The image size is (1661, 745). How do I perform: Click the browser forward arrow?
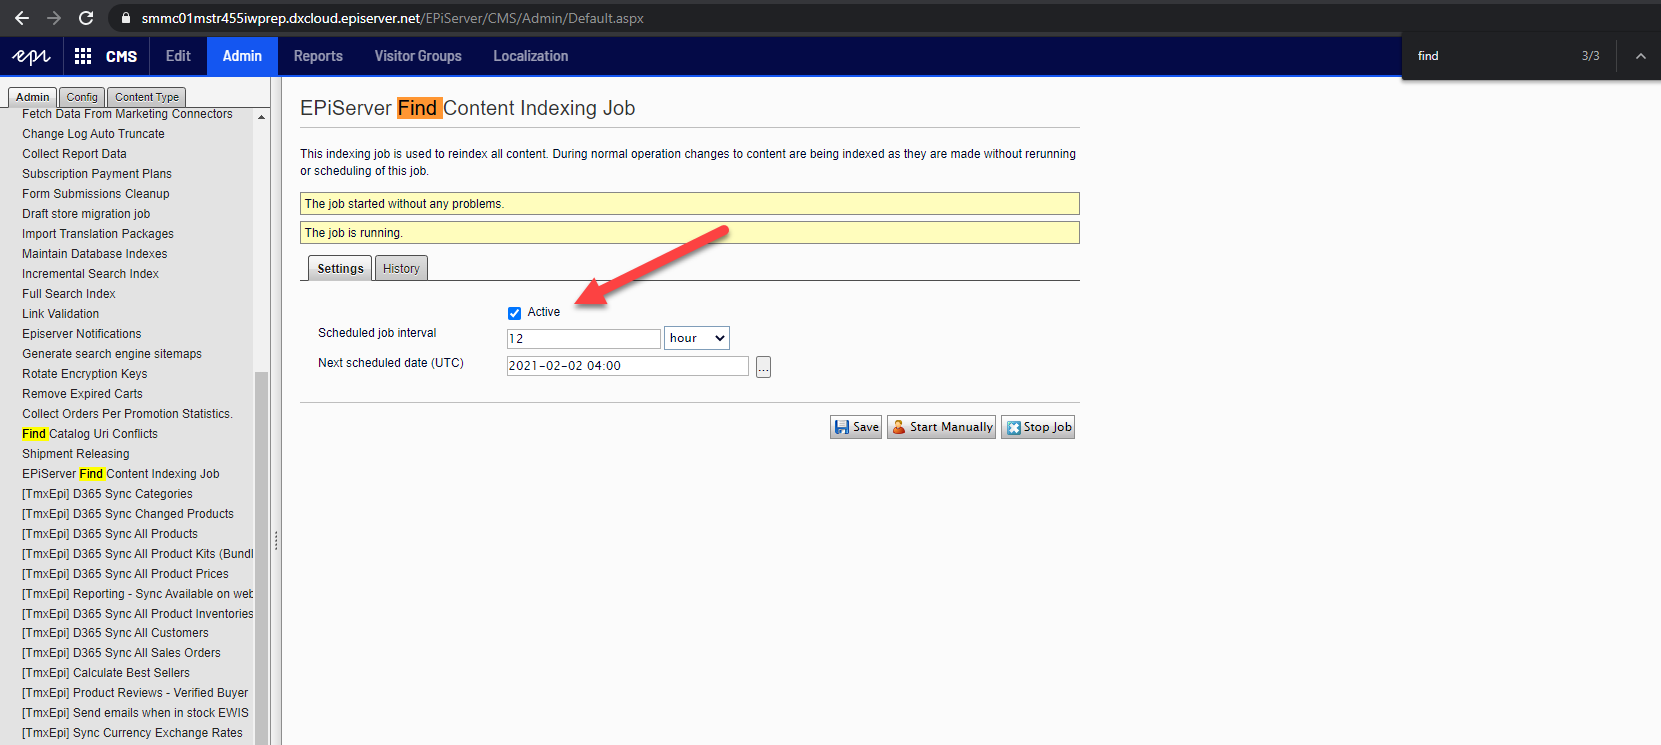click(x=54, y=18)
